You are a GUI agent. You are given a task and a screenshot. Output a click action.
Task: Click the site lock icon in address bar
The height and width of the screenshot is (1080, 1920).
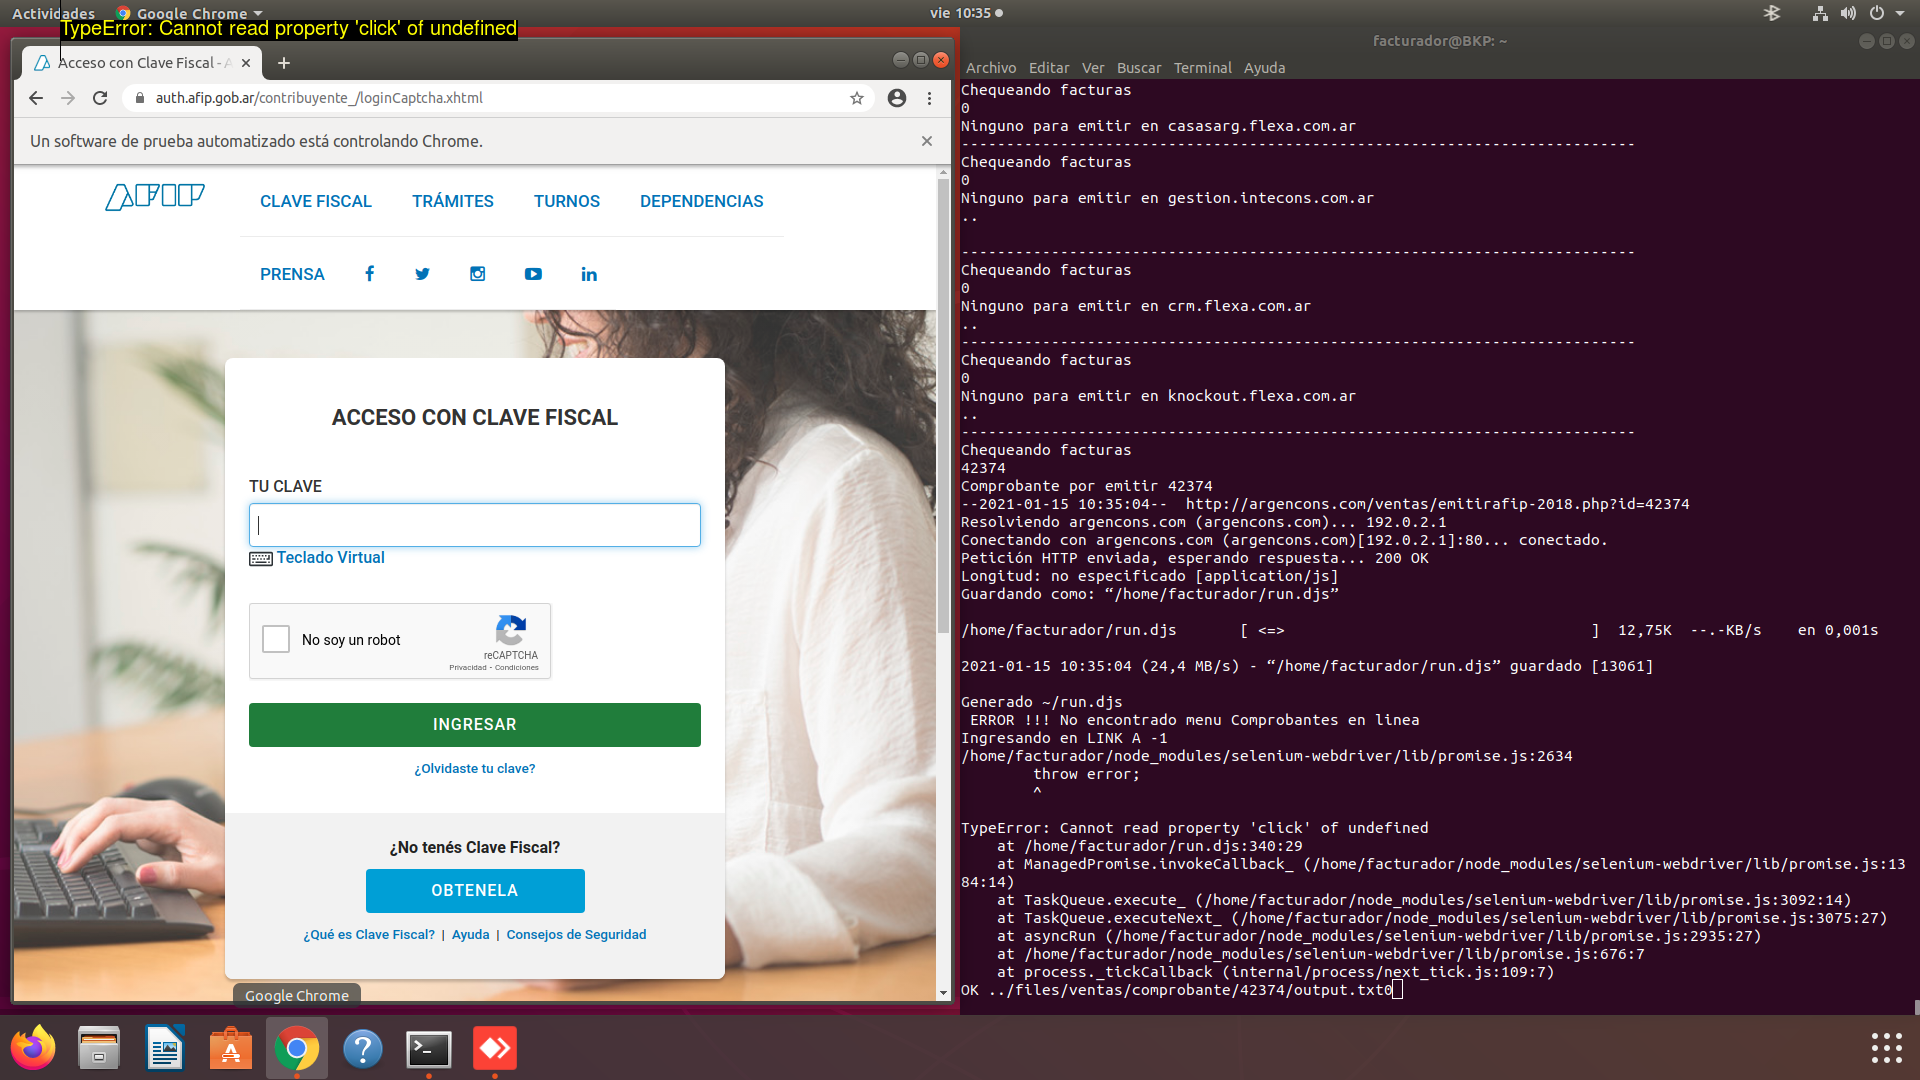coord(140,98)
